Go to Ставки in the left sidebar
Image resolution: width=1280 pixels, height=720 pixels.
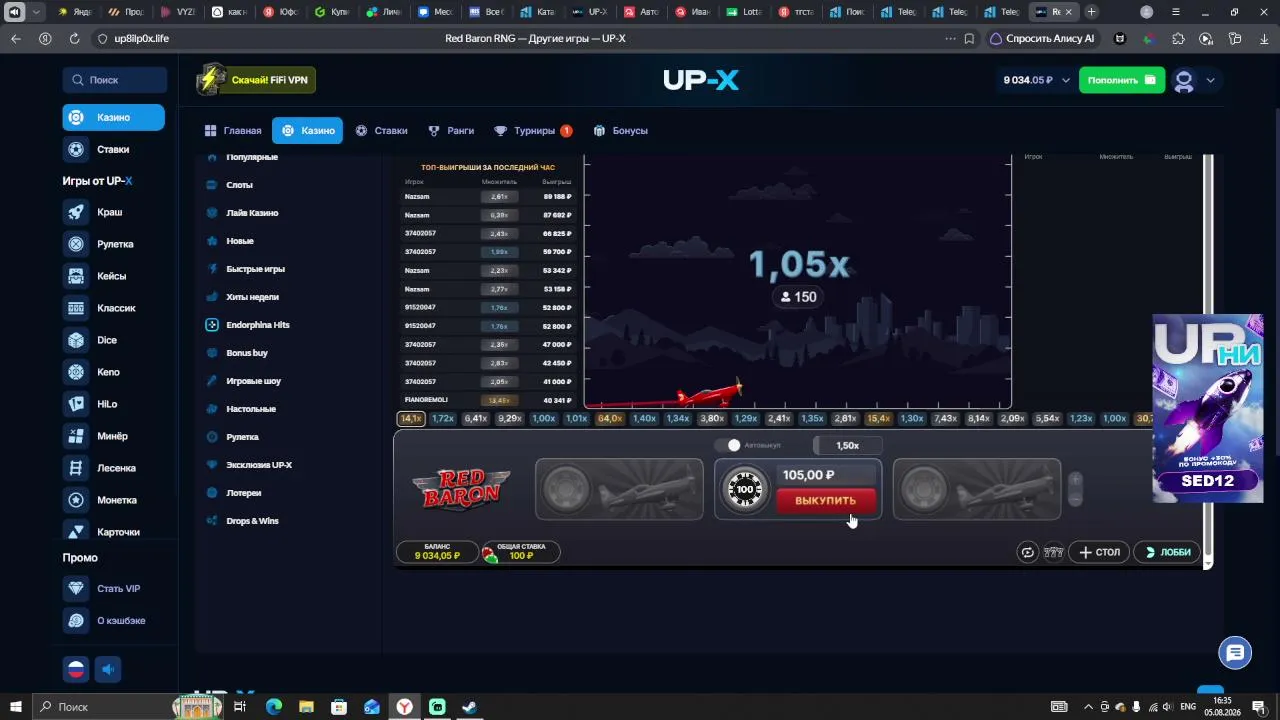pyautogui.click(x=113, y=149)
